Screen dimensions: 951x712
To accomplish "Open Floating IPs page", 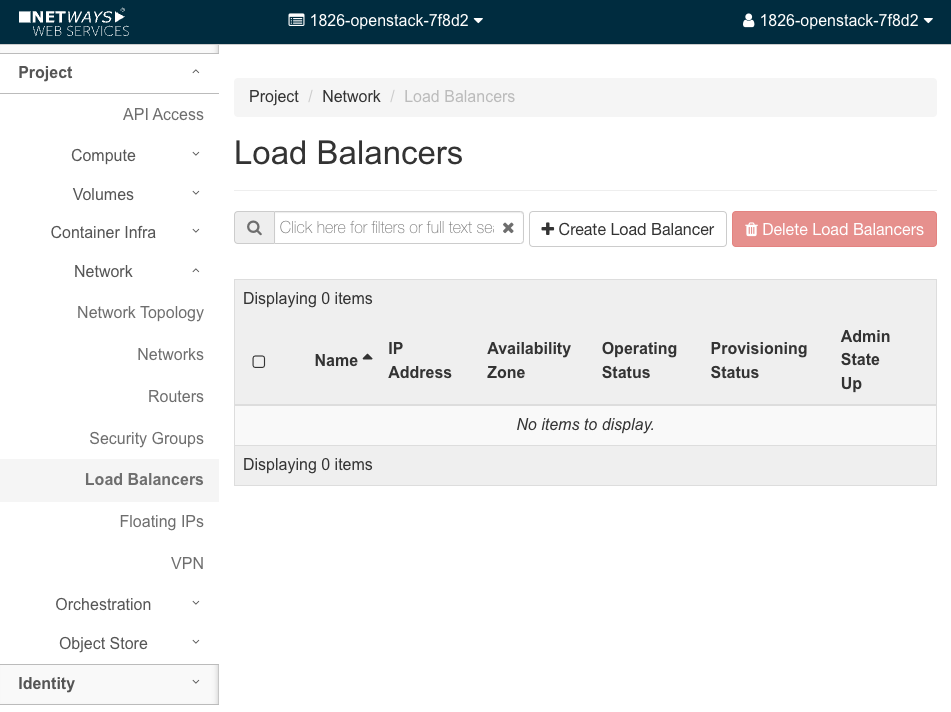I will [161, 522].
